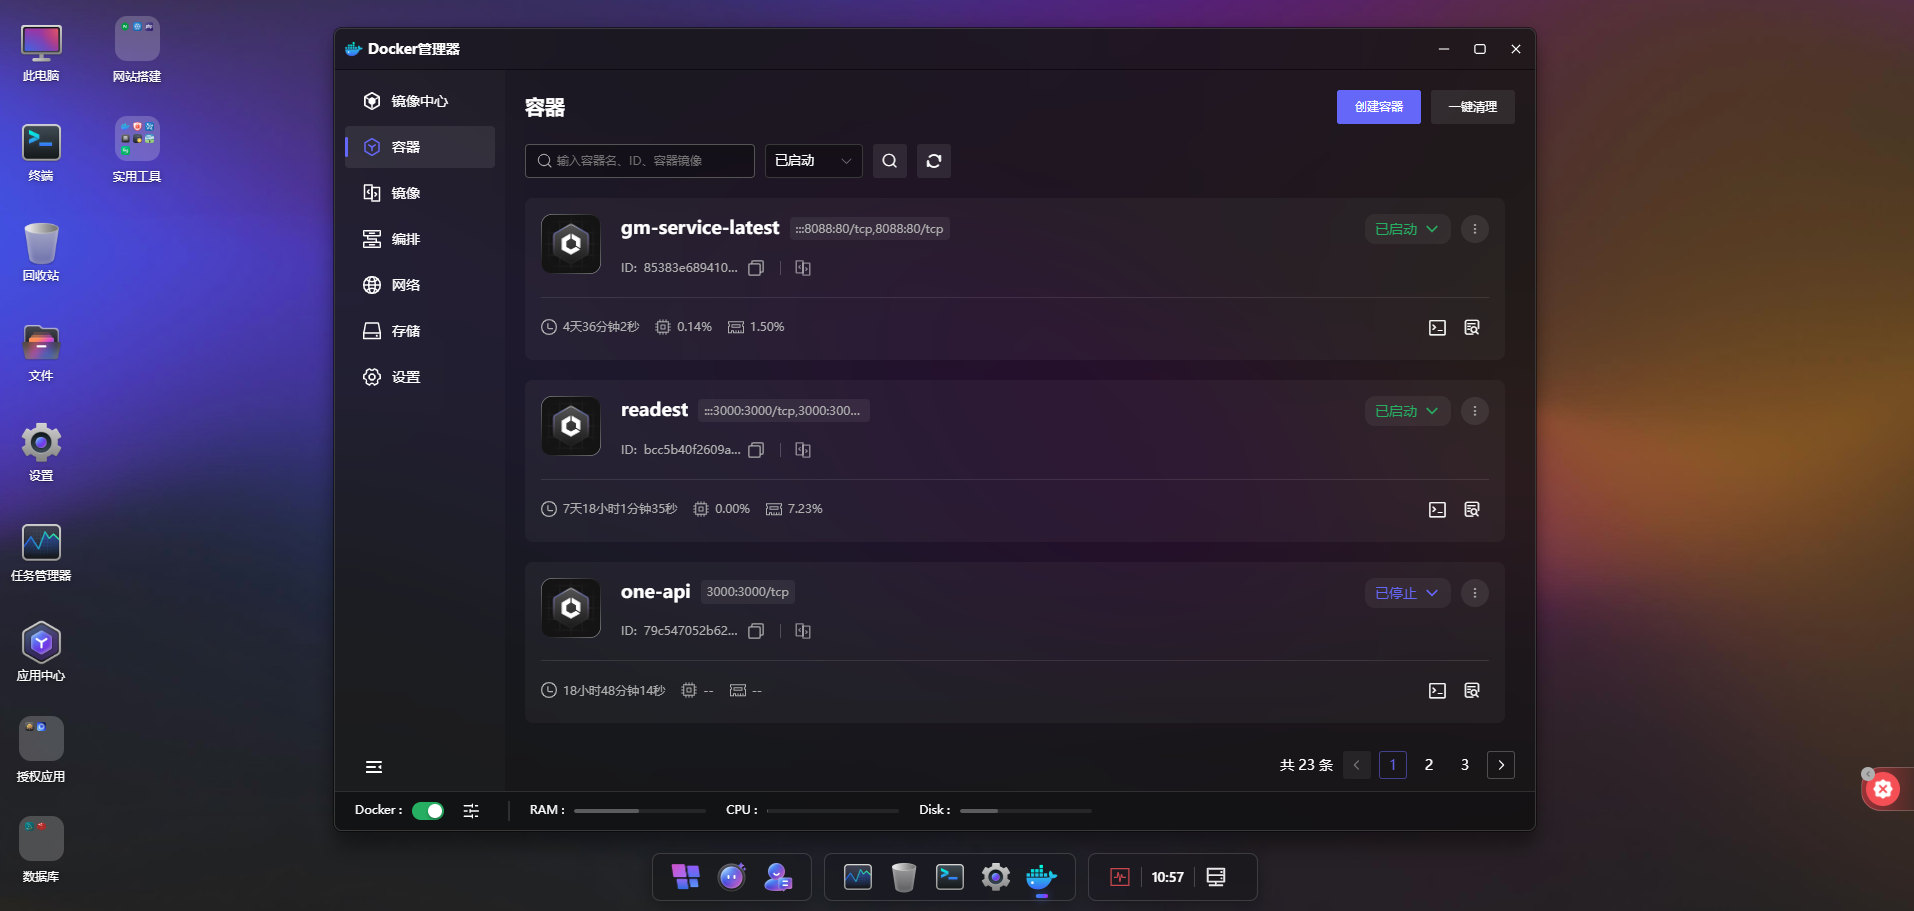Image resolution: width=1914 pixels, height=911 pixels.
Task: Go to page 2 of containers
Action: click(1428, 765)
